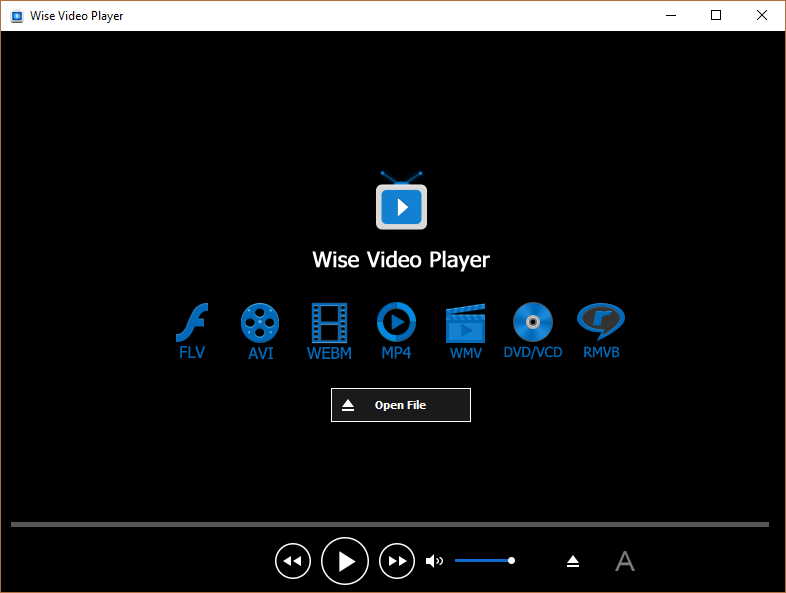Start playback with the Play button
The height and width of the screenshot is (593, 786).
pos(345,561)
